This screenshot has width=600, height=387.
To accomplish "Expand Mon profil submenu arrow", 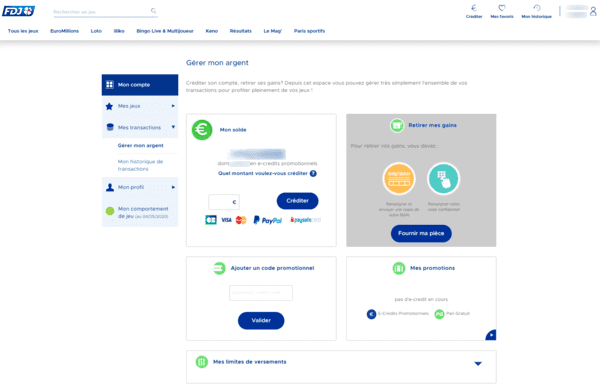I will pyautogui.click(x=173, y=187).
